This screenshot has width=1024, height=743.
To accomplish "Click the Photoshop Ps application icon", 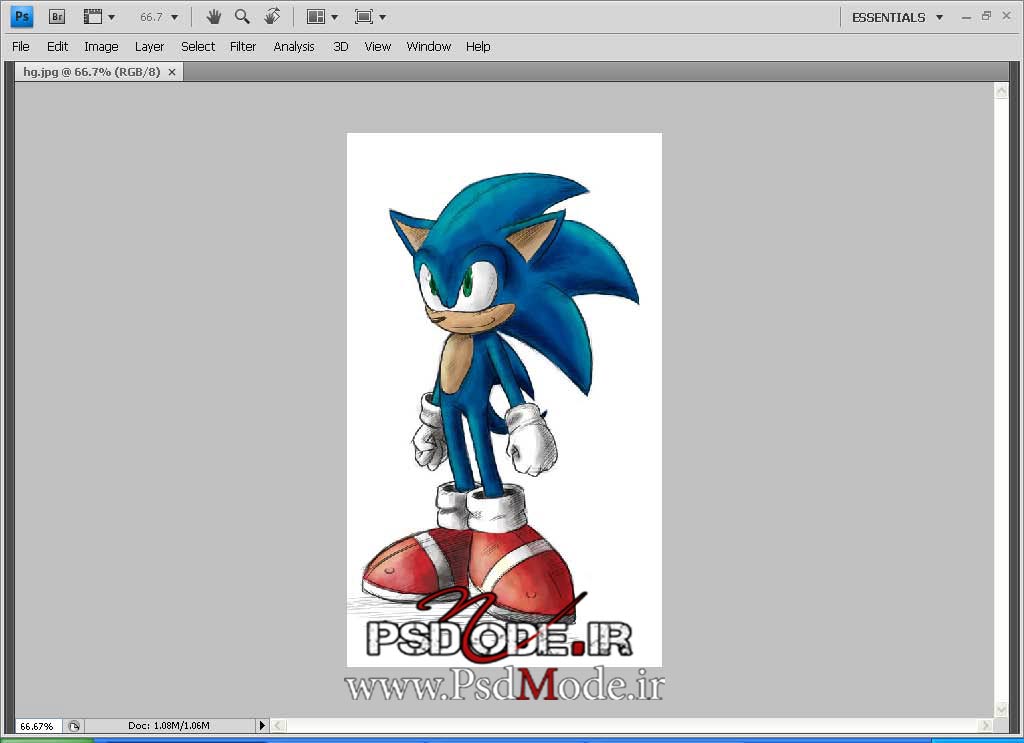I will coord(22,16).
